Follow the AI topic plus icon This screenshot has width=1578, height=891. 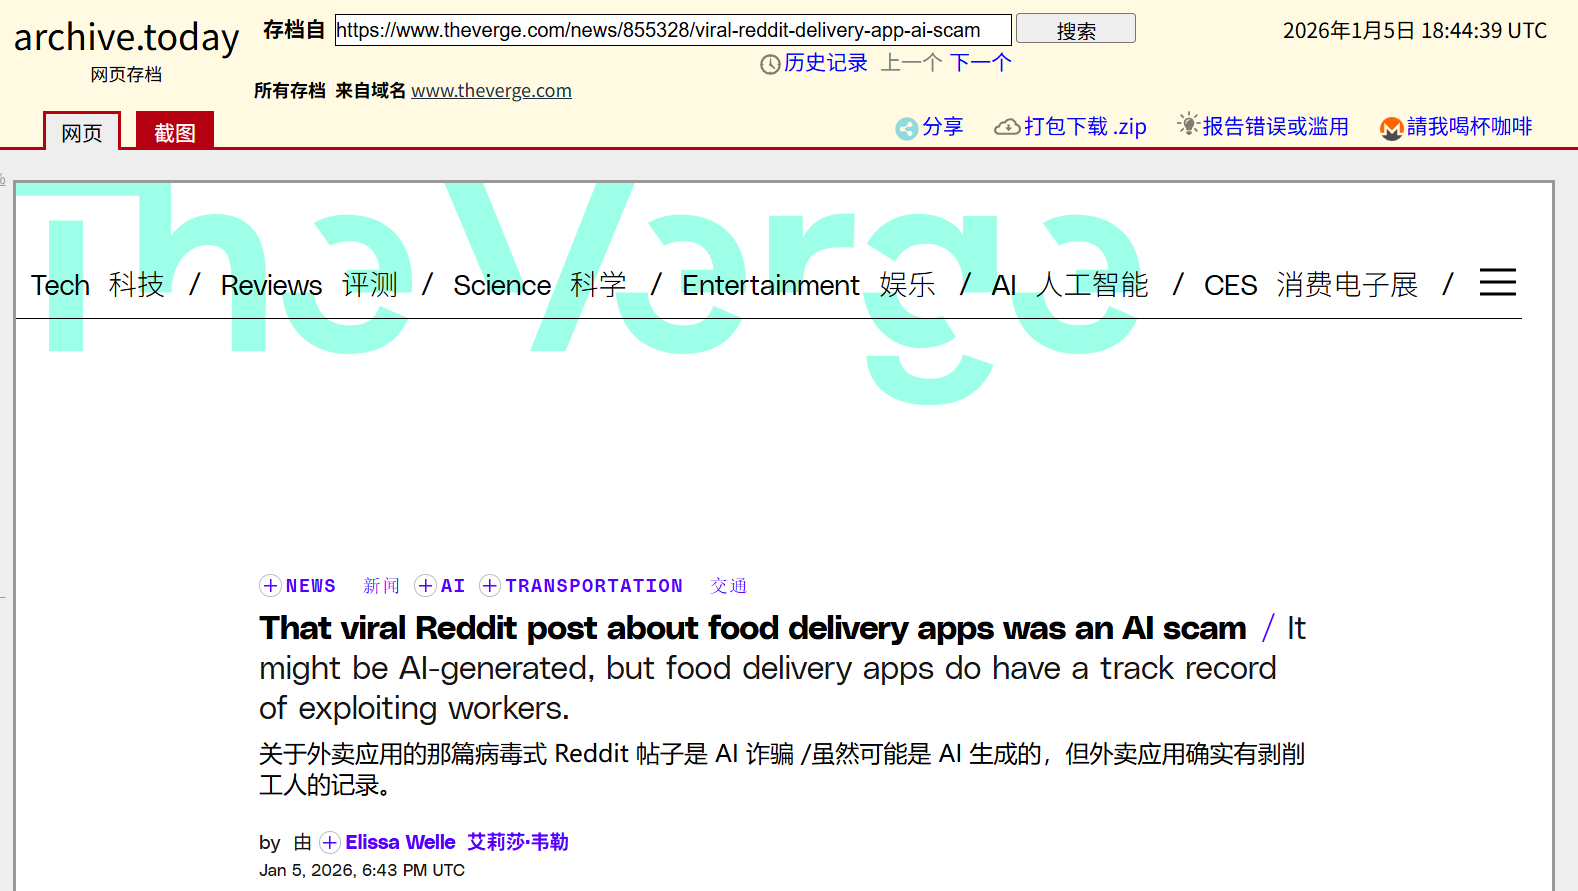425,586
